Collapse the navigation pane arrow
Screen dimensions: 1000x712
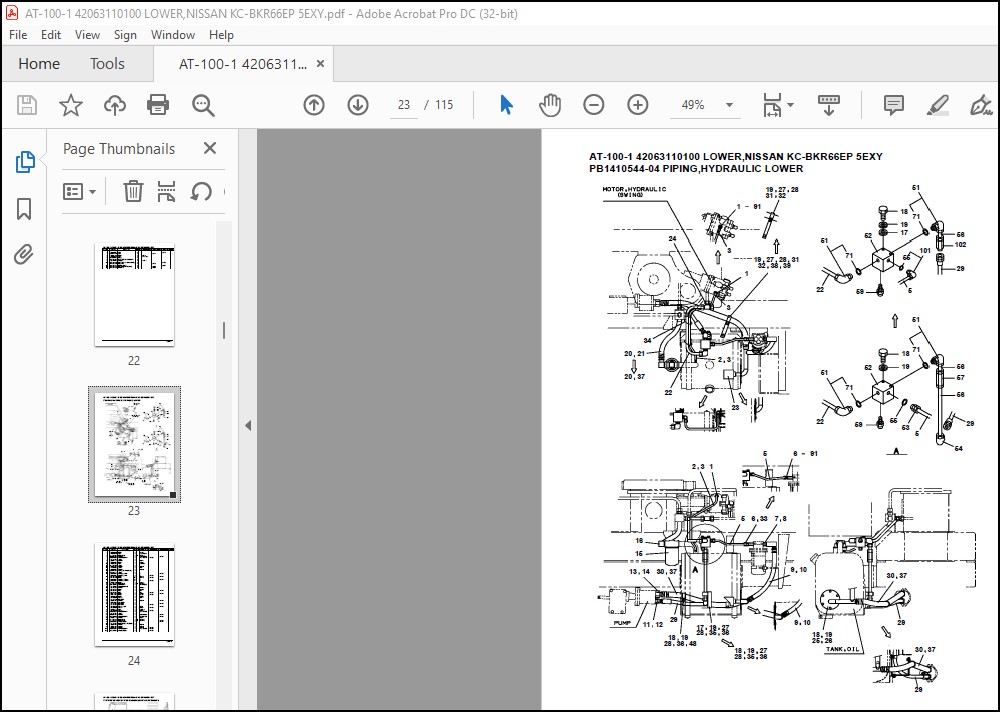pos(248,425)
